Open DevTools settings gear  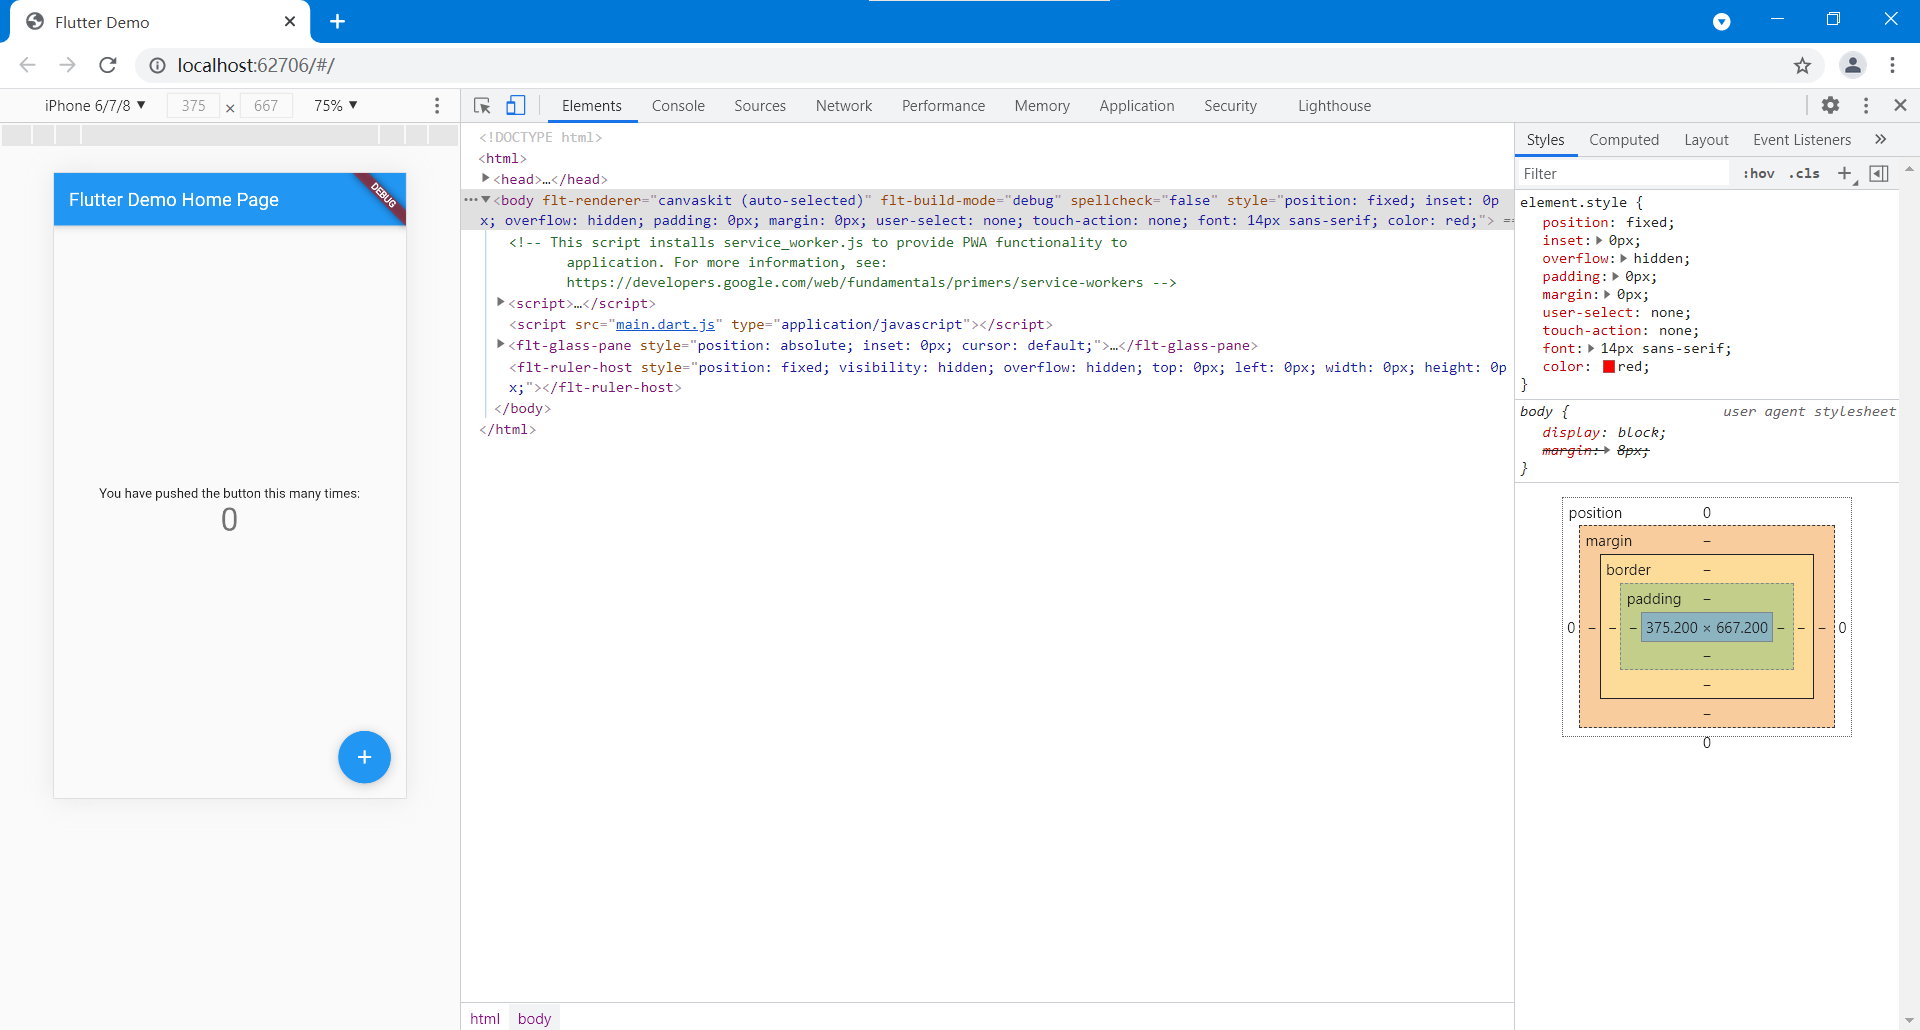click(1830, 105)
